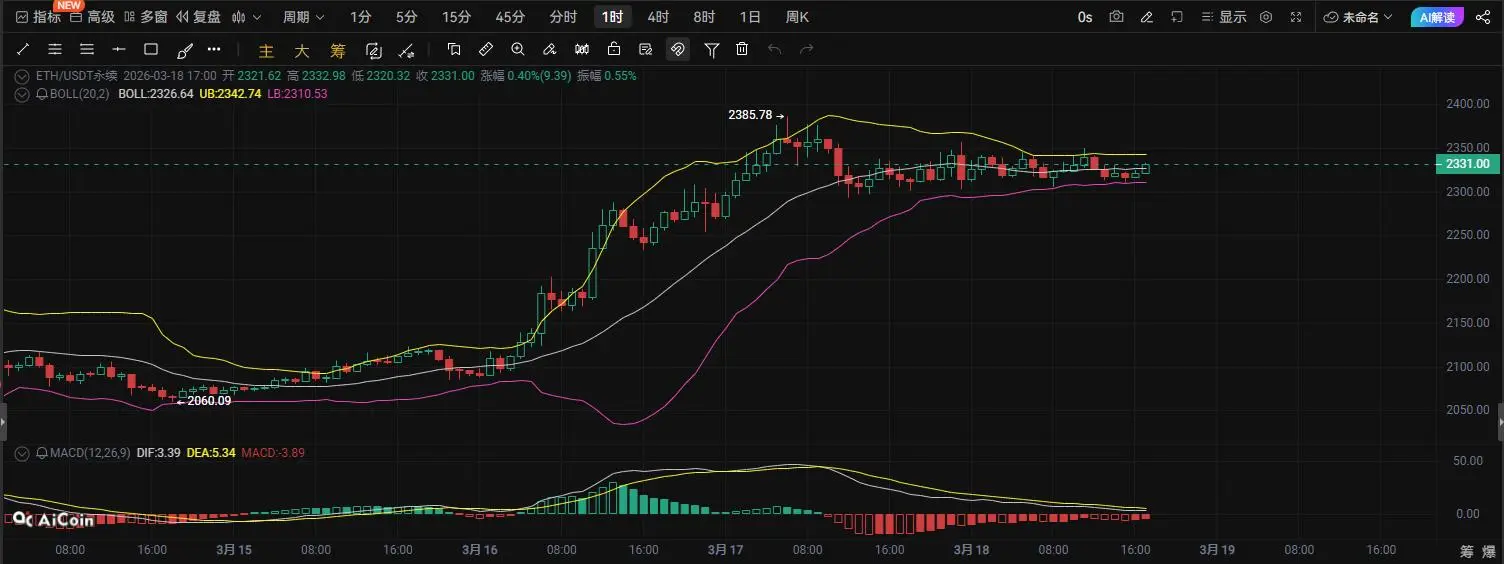The width and height of the screenshot is (1504, 564).
Task: Switch to the 4时 timeframe
Action: [x=658, y=17]
